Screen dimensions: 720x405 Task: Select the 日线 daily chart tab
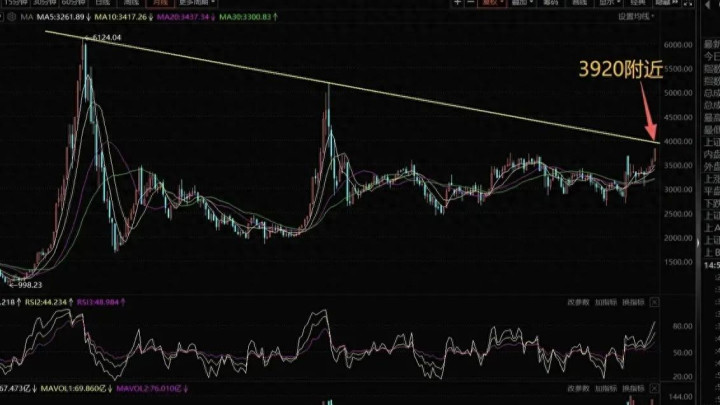click(102, 2)
